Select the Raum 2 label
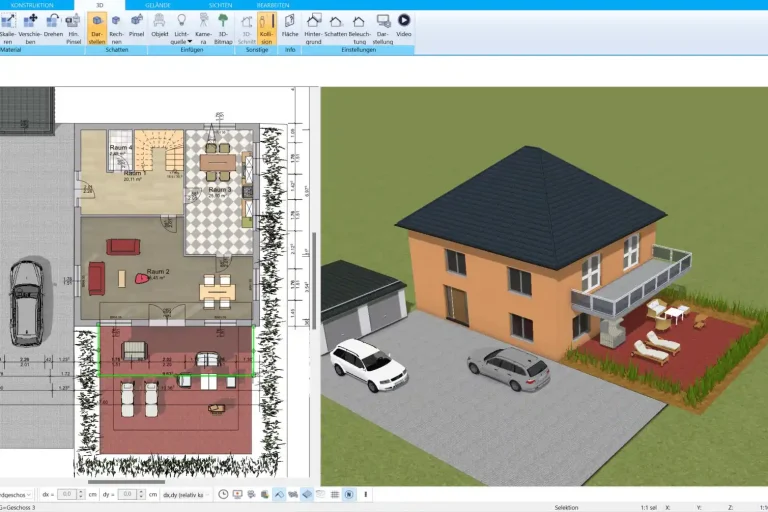This screenshot has height=512, width=768. [158, 271]
